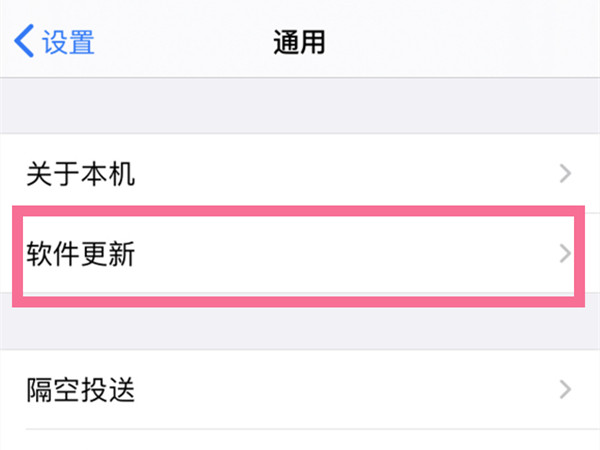Screen dimensions: 600x450
Task: Tap the divider below 隔空投送 row
Action: [300, 431]
